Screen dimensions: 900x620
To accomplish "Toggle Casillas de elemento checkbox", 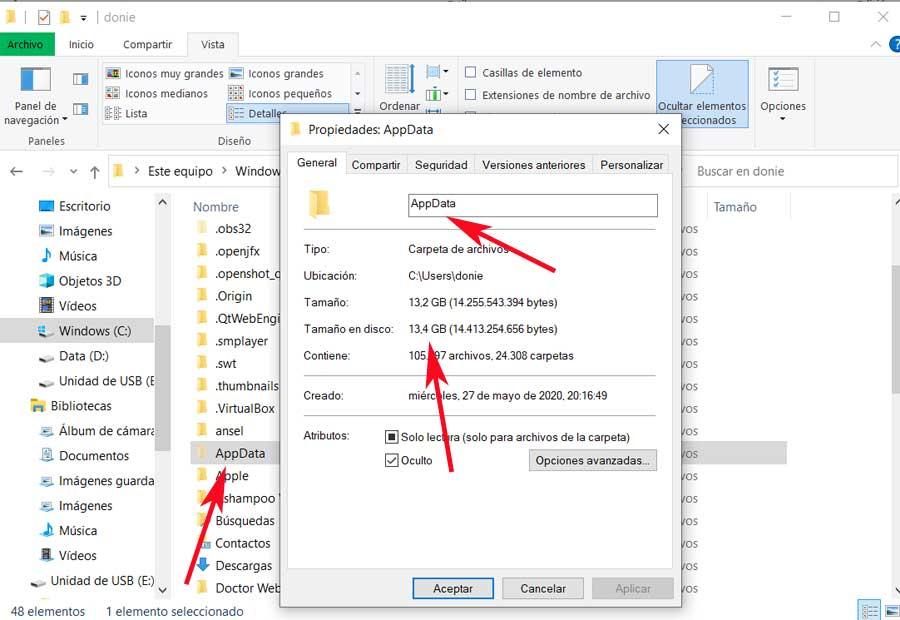I will (x=471, y=72).
